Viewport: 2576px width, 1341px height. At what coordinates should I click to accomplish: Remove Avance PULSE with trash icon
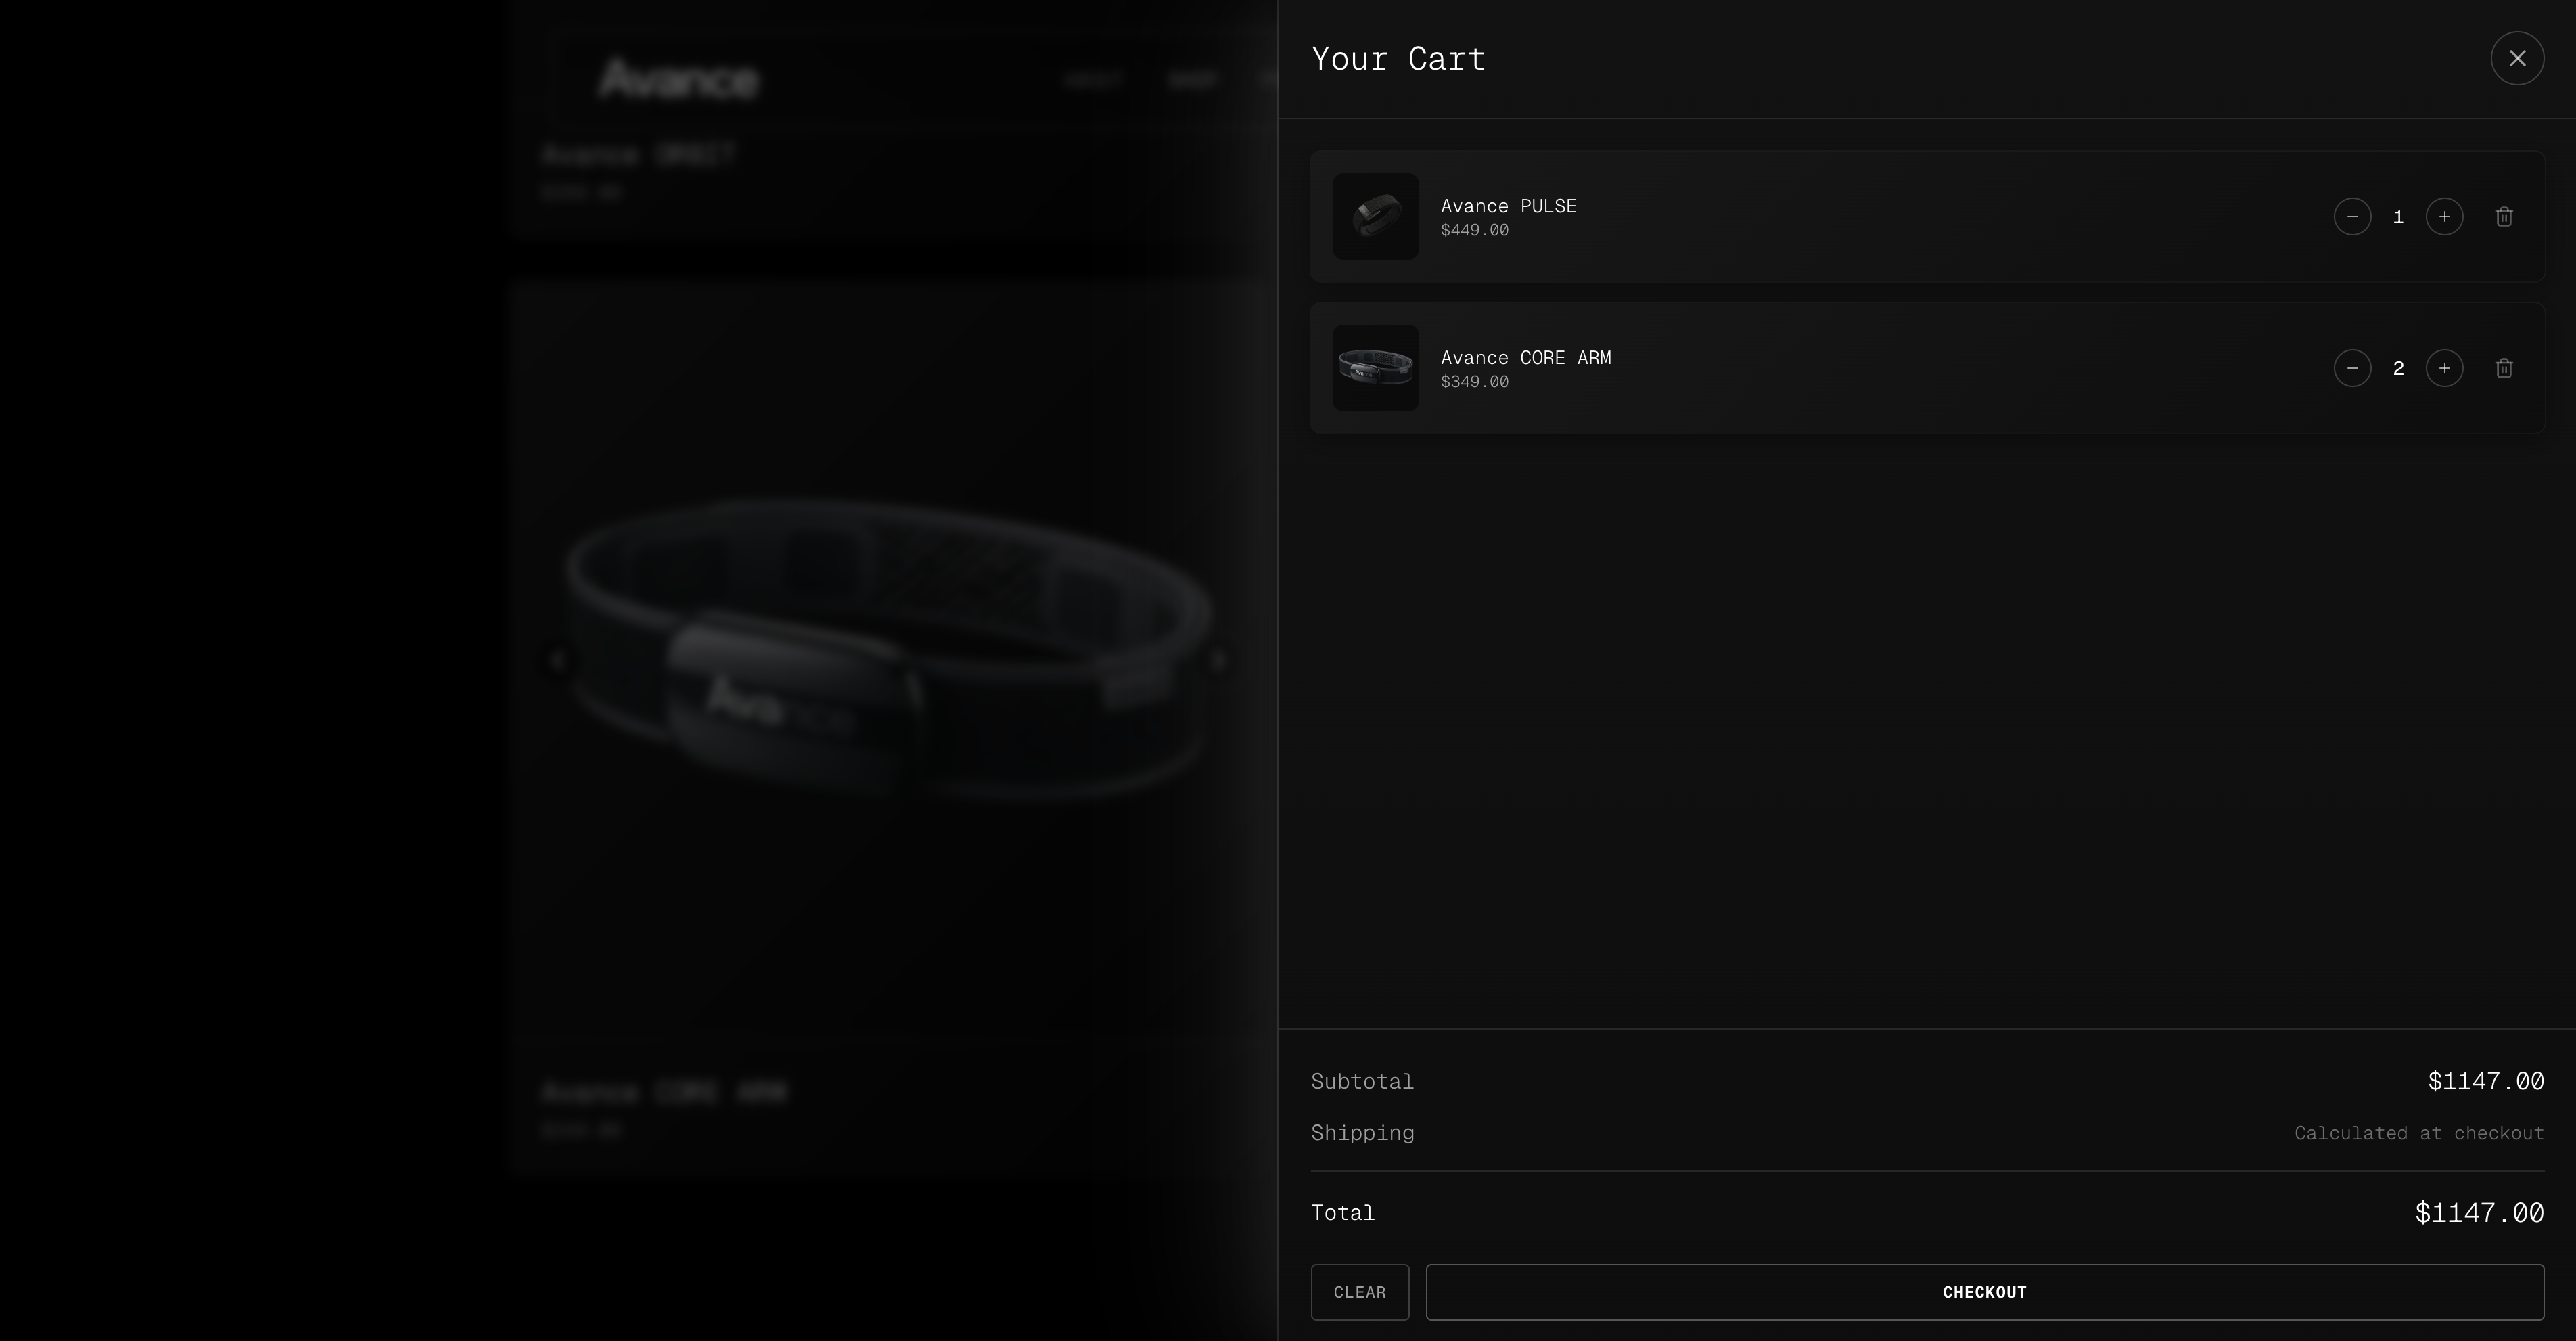[x=2504, y=217]
